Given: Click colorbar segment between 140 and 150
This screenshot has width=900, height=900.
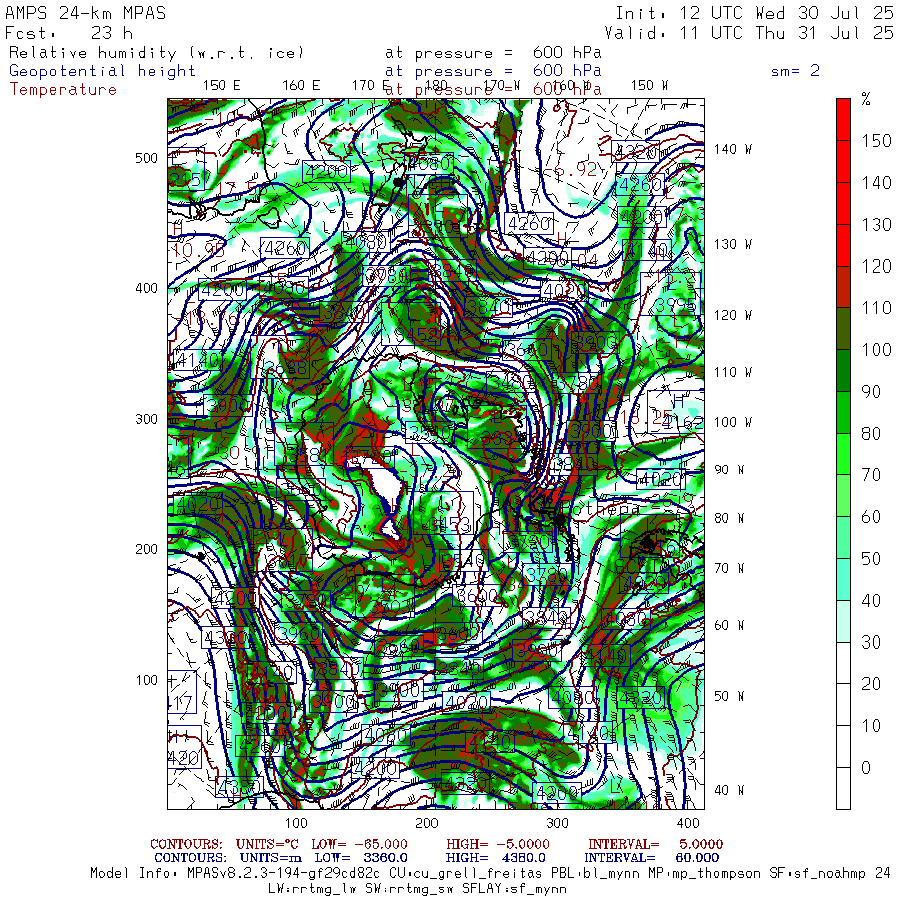Looking at the screenshot, I should 843,161.
